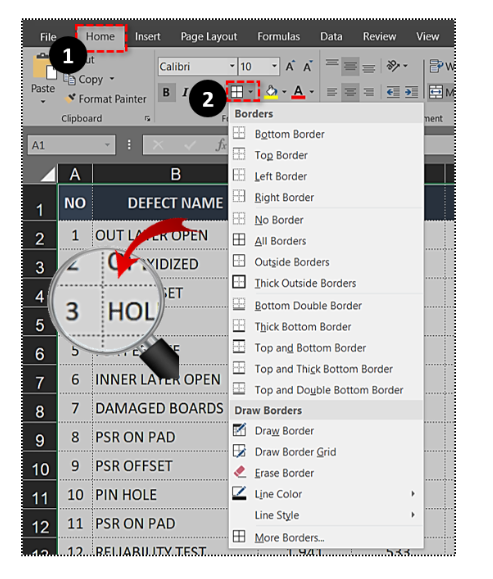Open the Calibri font name dropdown

click(x=232, y=66)
